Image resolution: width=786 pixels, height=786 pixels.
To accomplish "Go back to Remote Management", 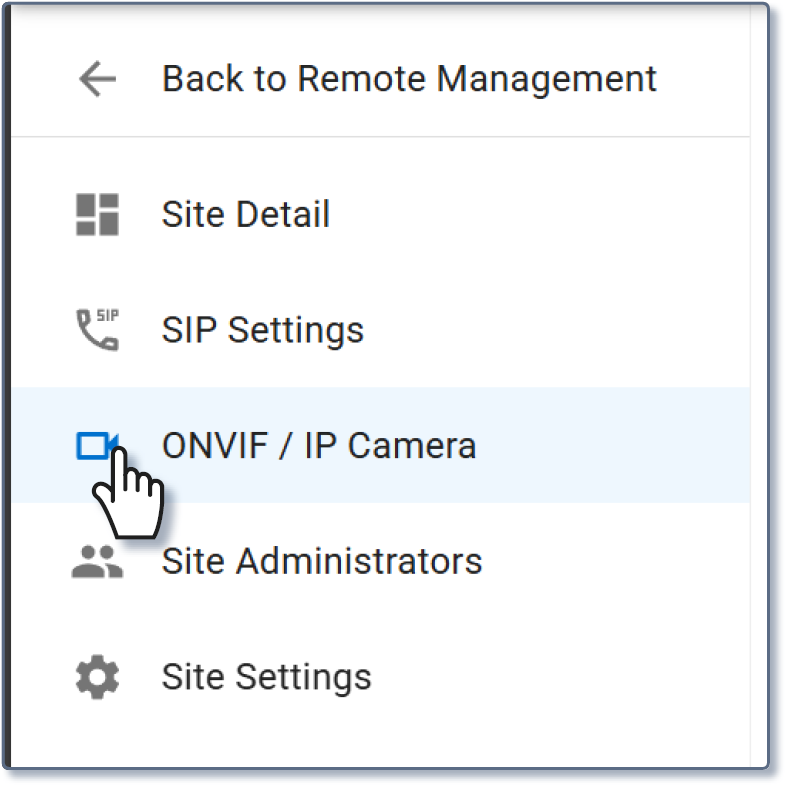I will [x=408, y=78].
